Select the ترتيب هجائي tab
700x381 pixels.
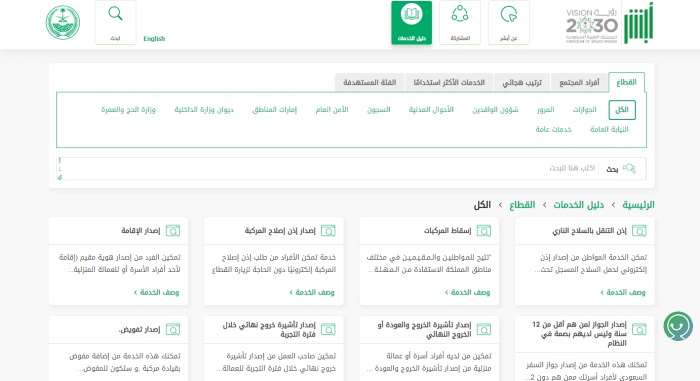[x=522, y=83]
